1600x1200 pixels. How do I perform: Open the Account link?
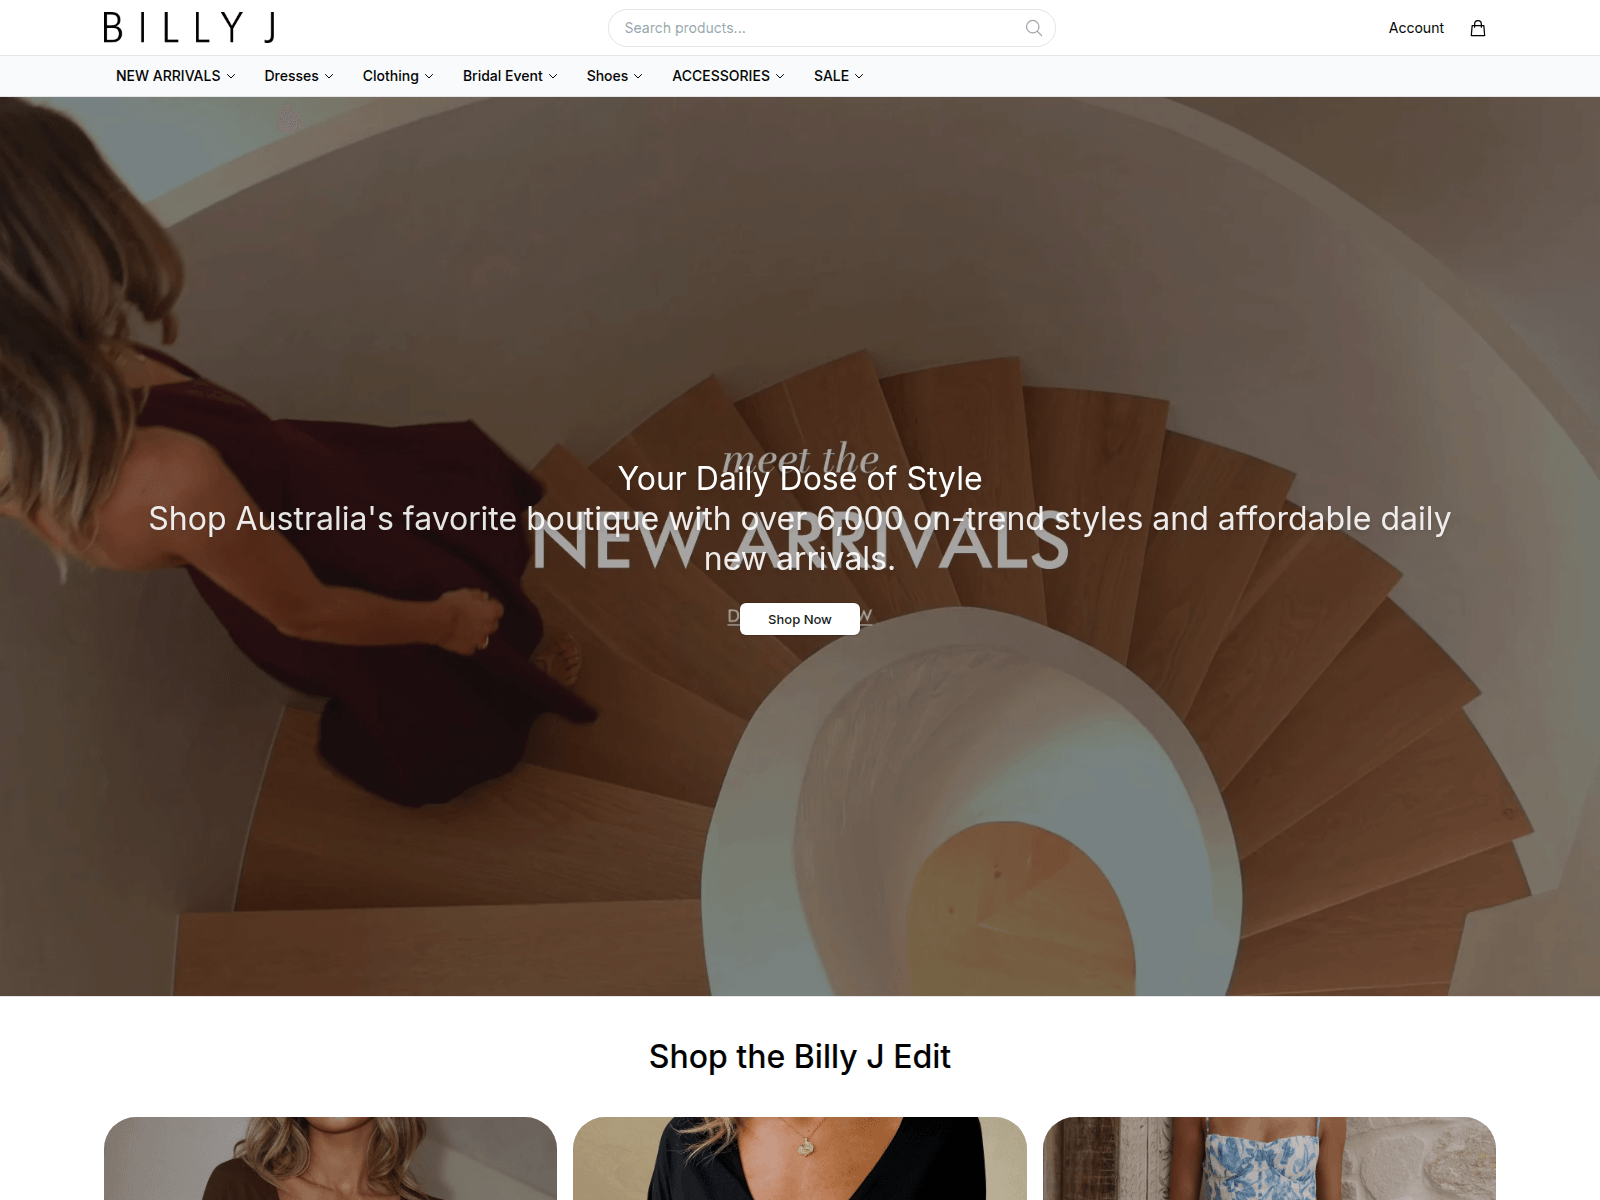[1416, 28]
